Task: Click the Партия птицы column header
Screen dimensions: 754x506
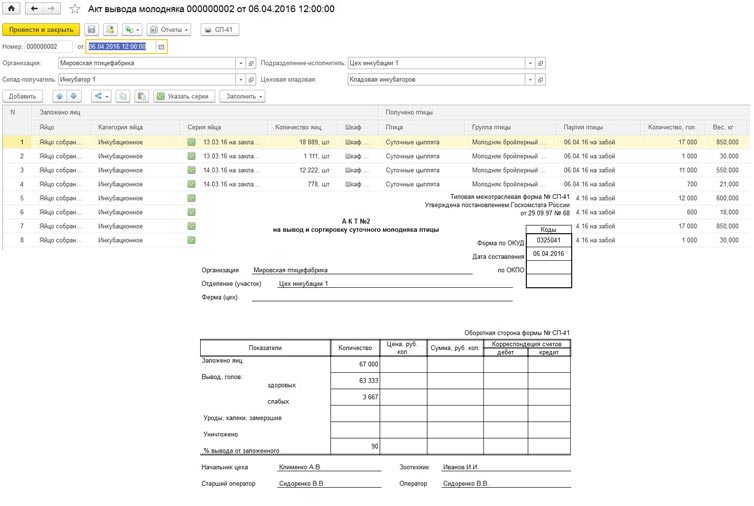Action: coord(600,127)
